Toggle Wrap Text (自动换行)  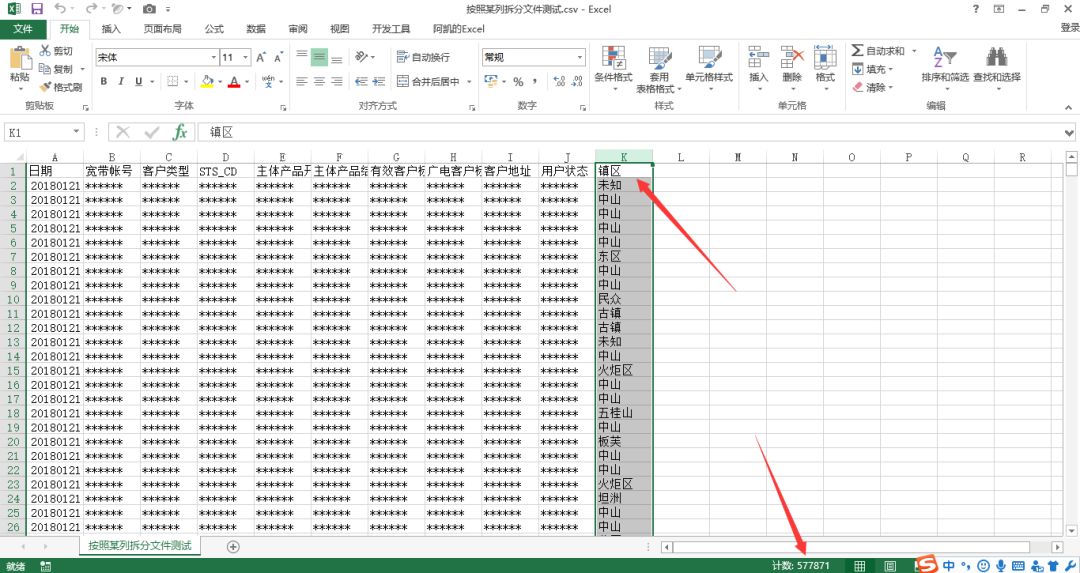424,57
